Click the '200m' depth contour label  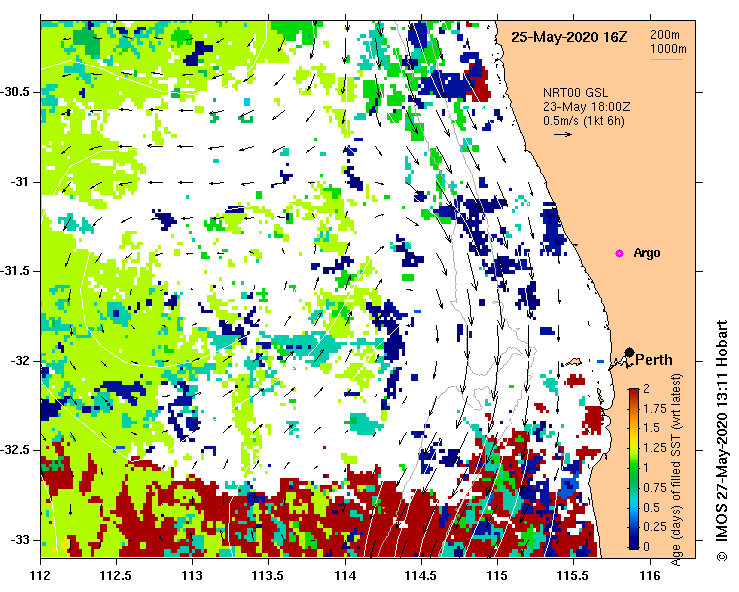[665, 35]
